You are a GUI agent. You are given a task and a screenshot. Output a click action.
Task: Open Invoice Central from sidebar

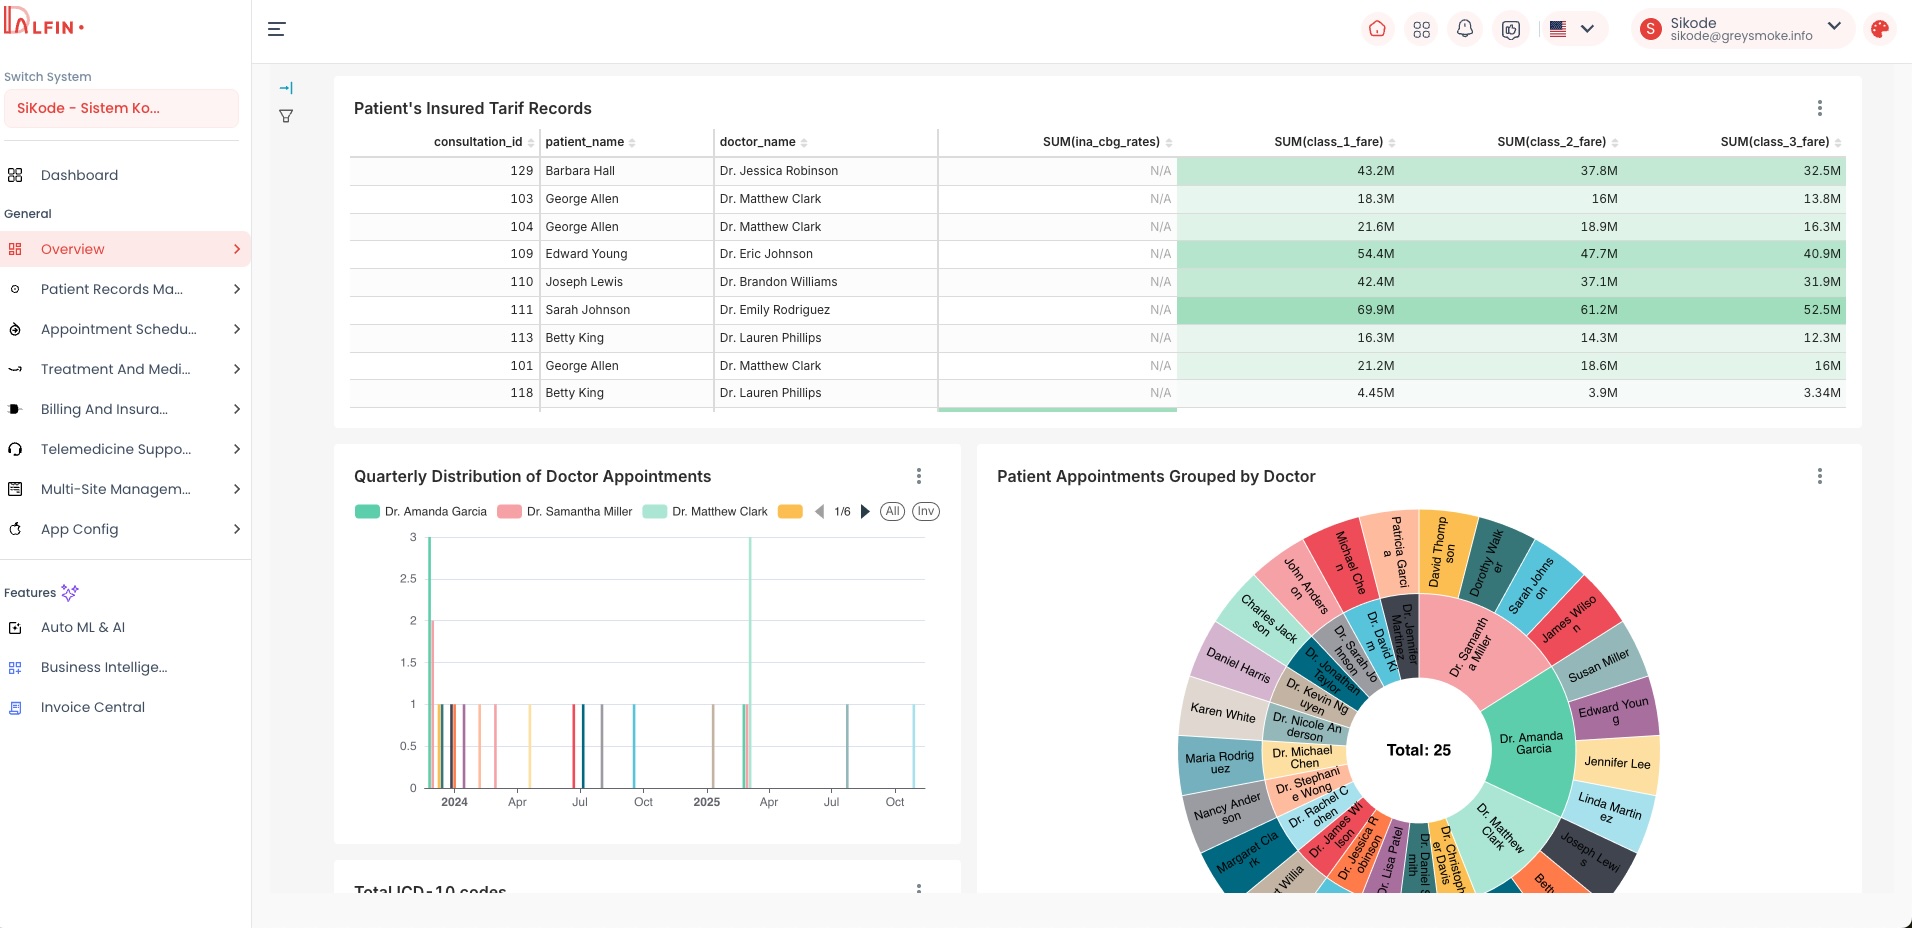92,707
